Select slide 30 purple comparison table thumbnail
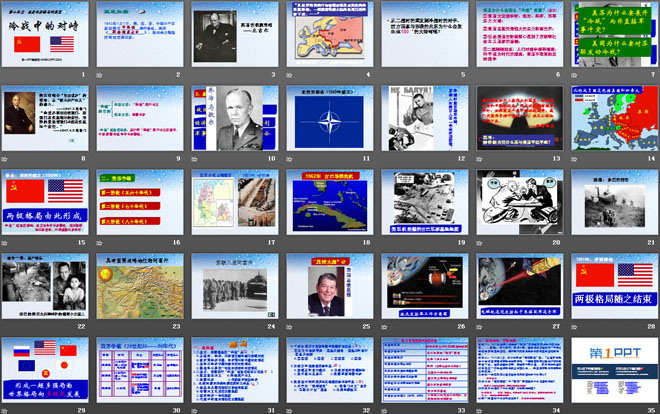 [140, 370]
